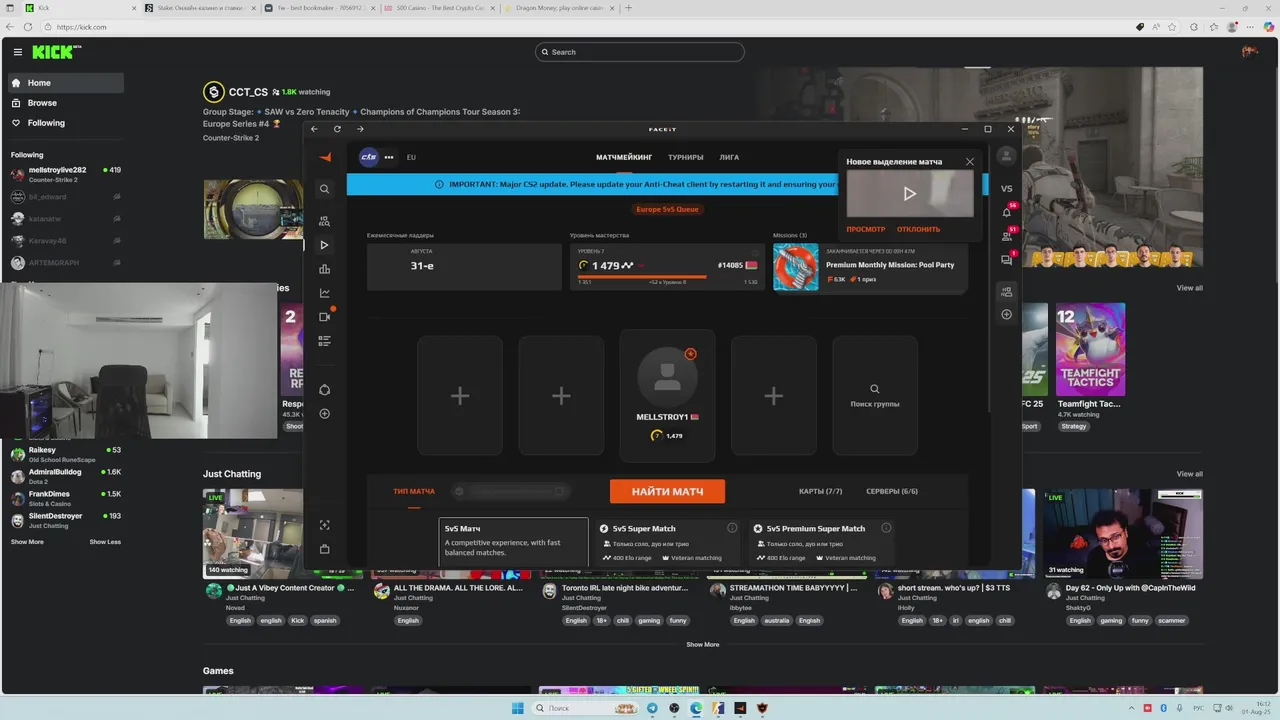The width and height of the screenshot is (1280, 720).
Task: Open the FACEIT video highlights camera icon
Action: [324, 317]
